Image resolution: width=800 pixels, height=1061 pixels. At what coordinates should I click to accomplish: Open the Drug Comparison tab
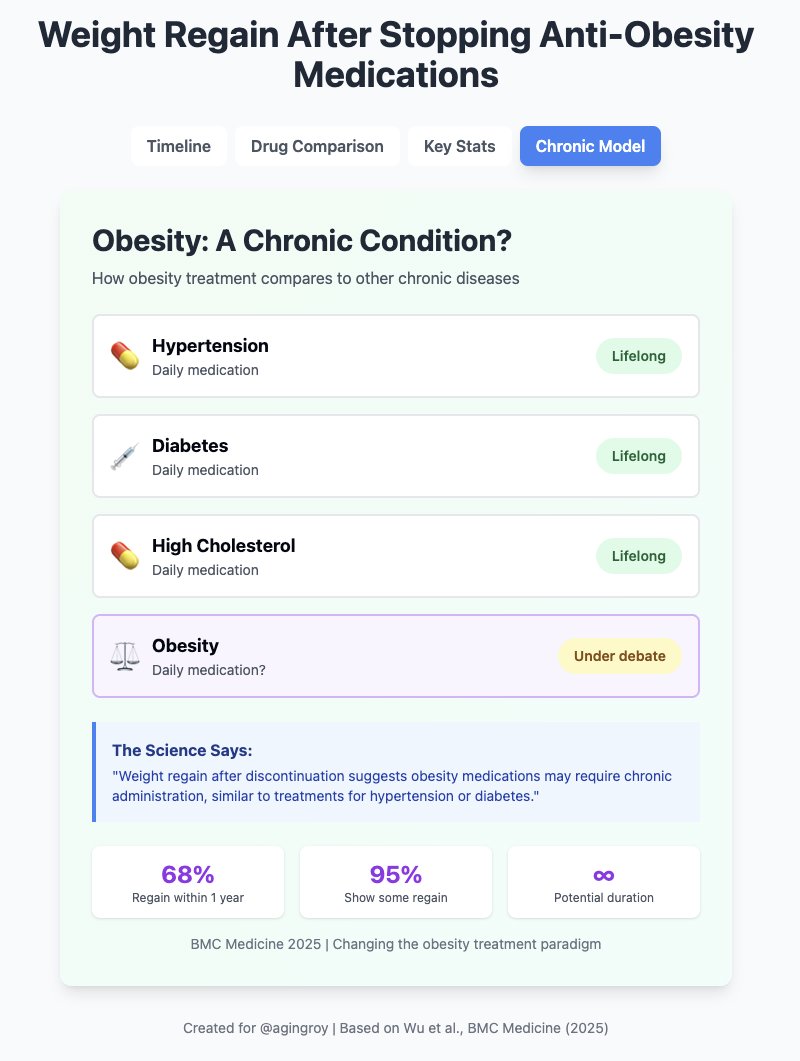[317, 146]
